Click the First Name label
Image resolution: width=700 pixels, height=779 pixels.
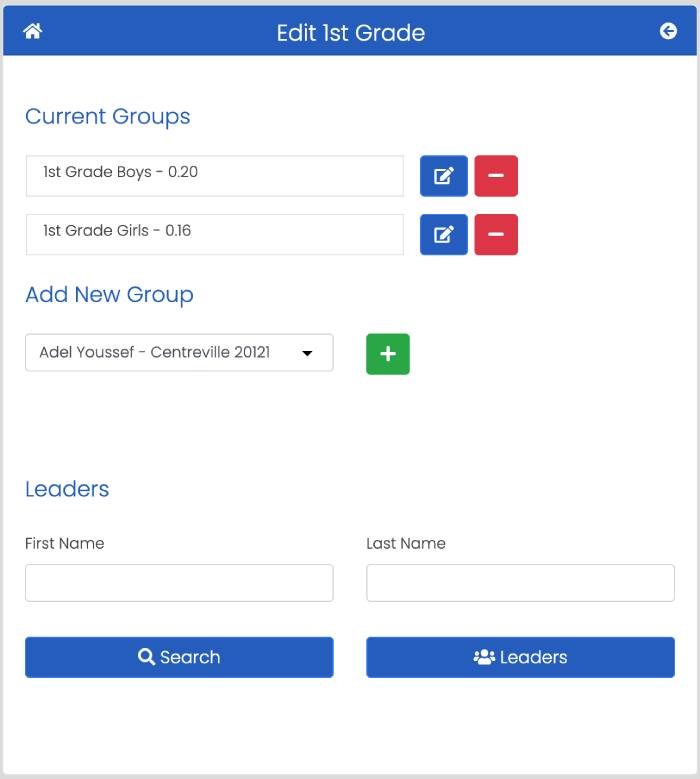click(65, 543)
